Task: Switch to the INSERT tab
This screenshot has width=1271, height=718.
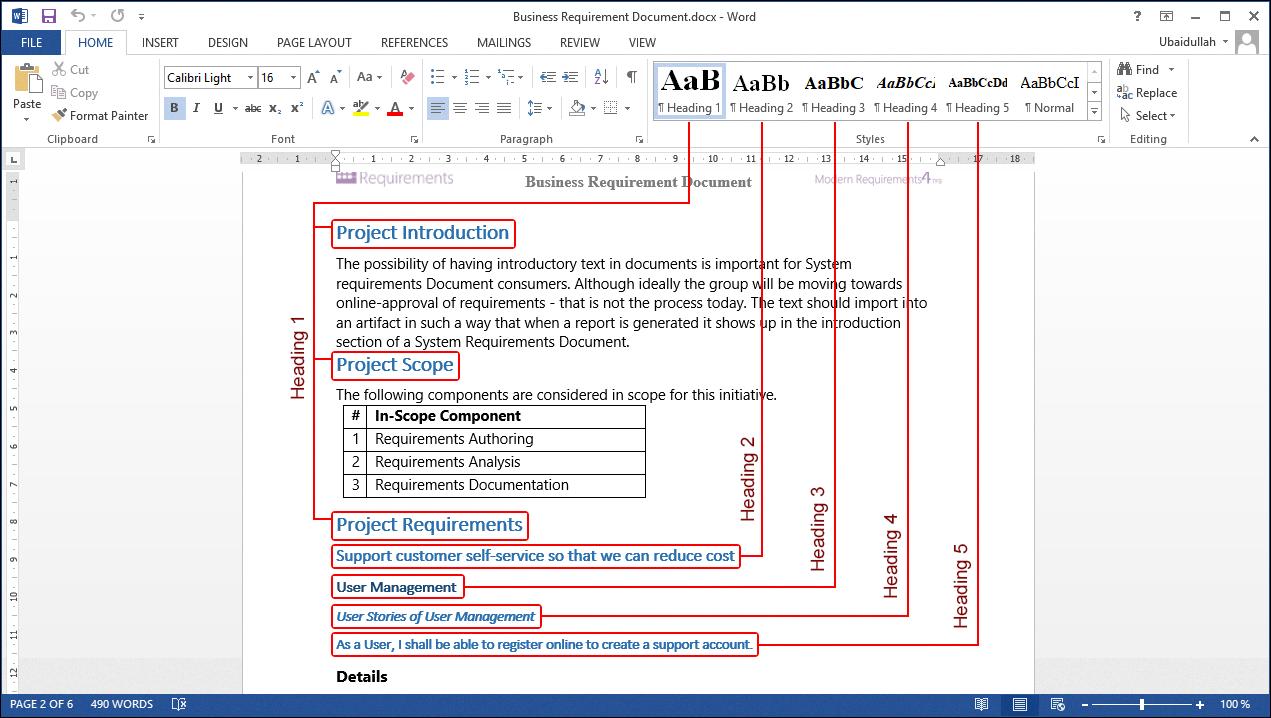Action: pyautogui.click(x=160, y=43)
